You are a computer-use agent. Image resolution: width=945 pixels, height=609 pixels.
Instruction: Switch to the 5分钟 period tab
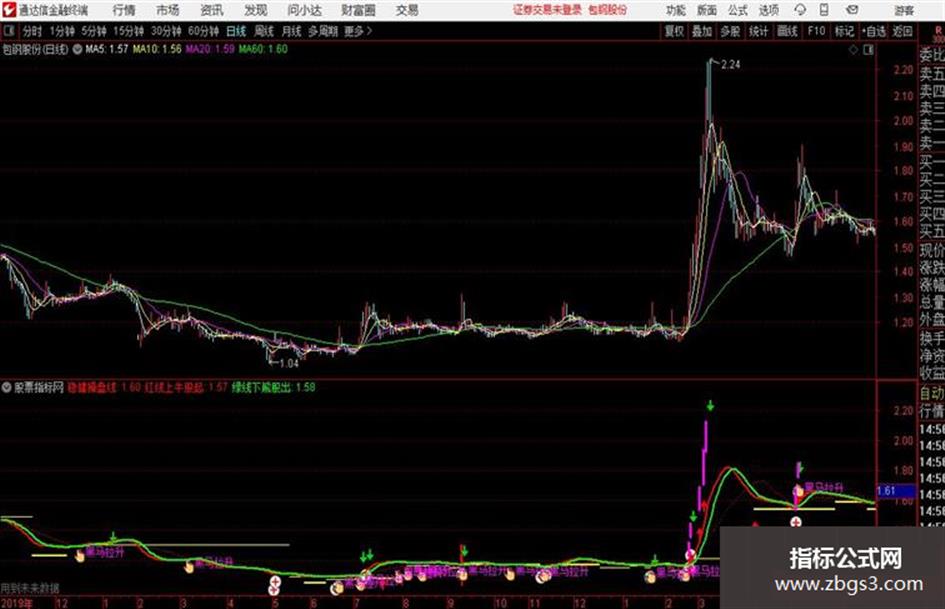[94, 31]
